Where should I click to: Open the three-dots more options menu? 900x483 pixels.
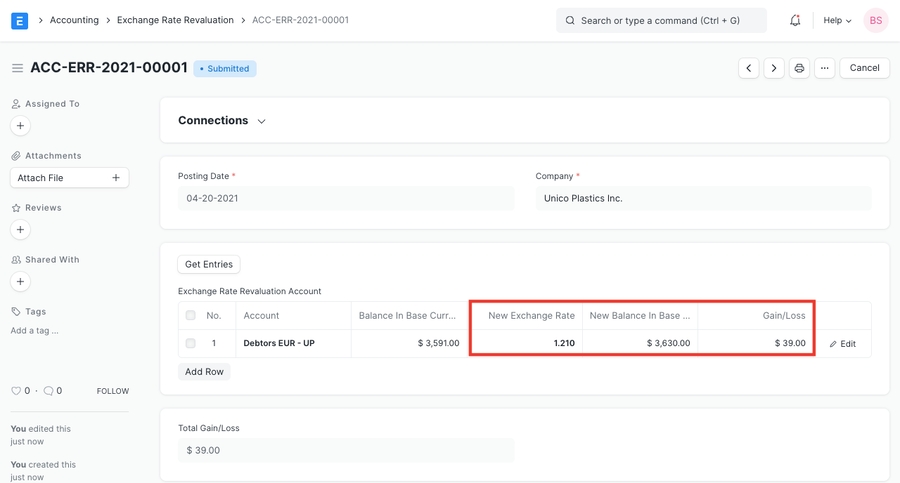pyautogui.click(x=824, y=68)
